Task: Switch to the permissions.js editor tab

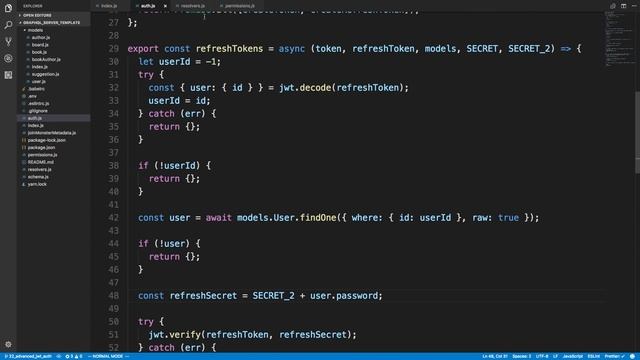Action: [x=240, y=6]
